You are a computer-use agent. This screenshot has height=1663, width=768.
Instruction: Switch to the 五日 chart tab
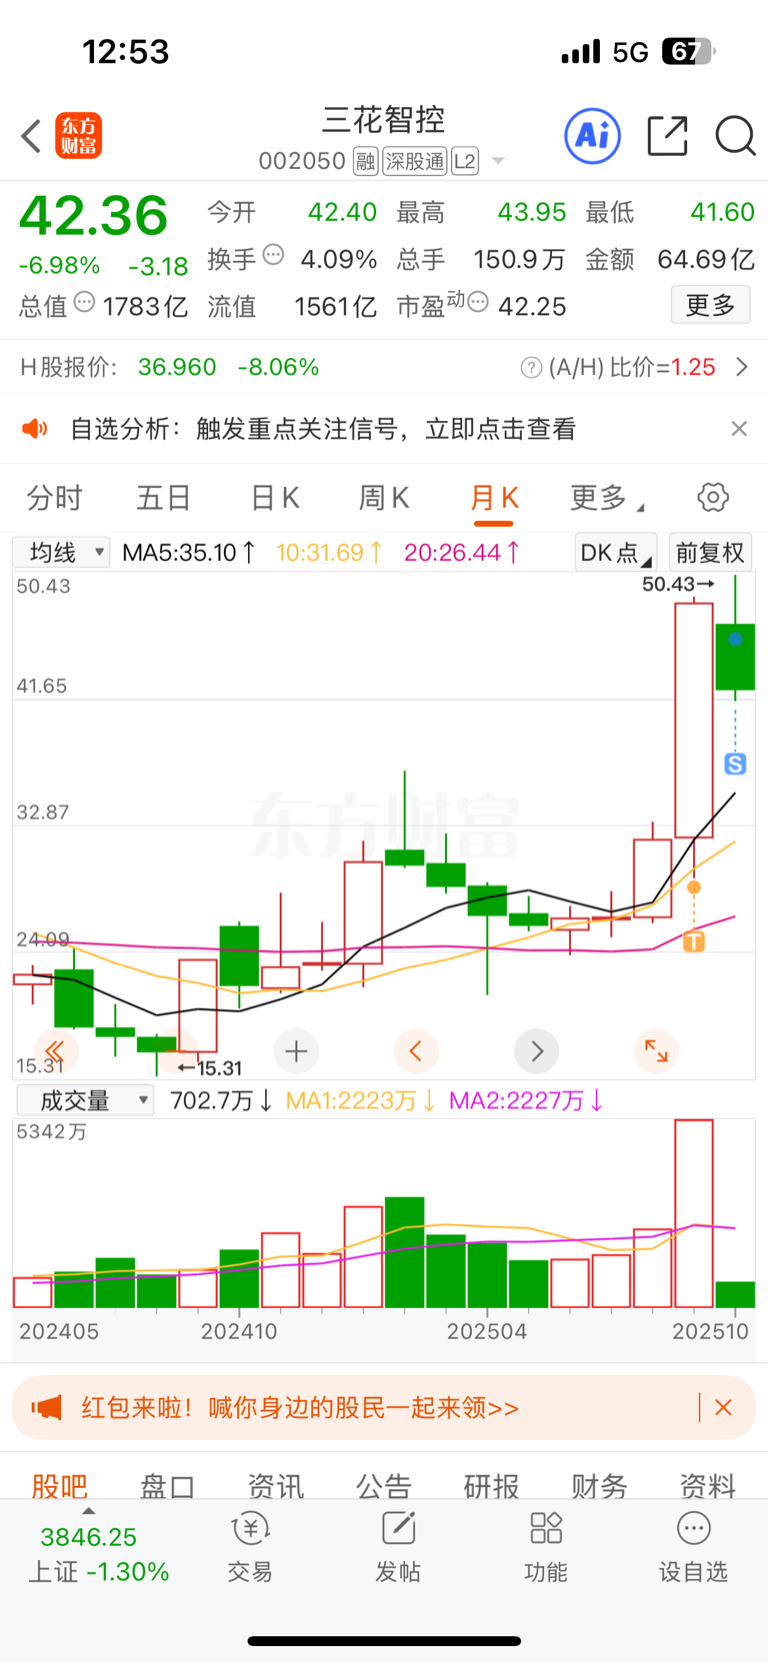[x=163, y=497]
